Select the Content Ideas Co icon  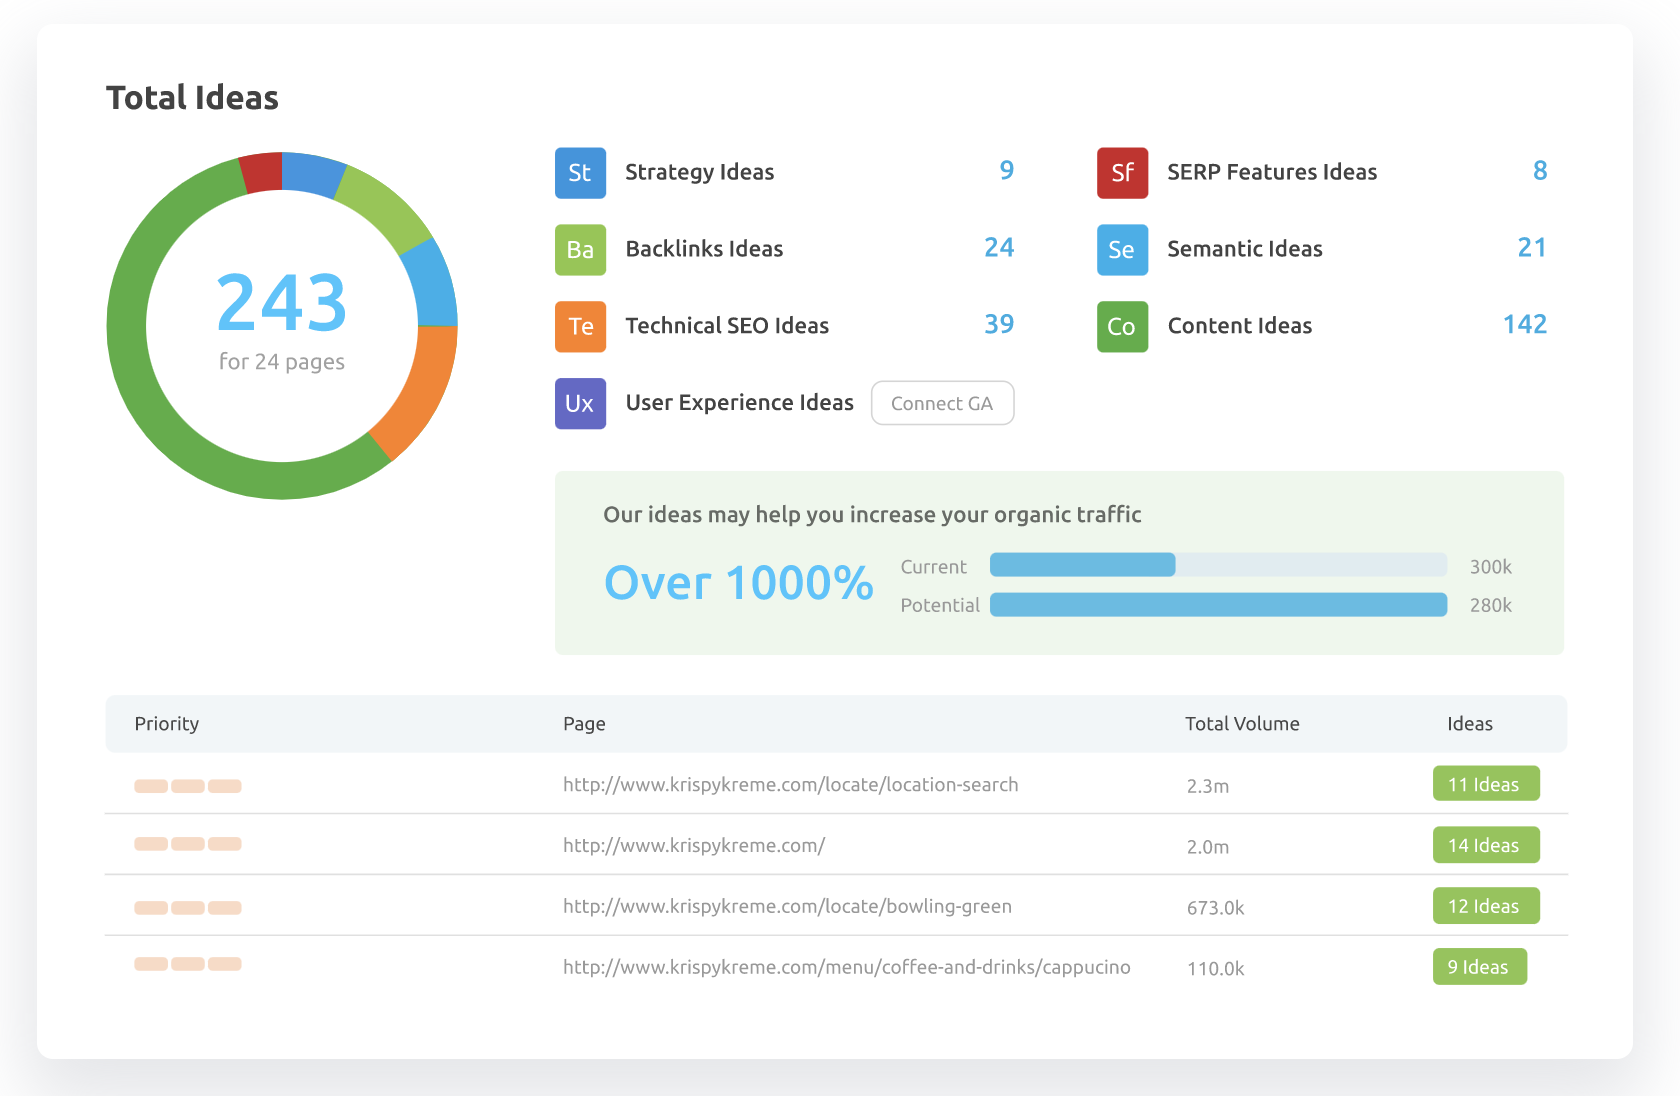(1122, 327)
